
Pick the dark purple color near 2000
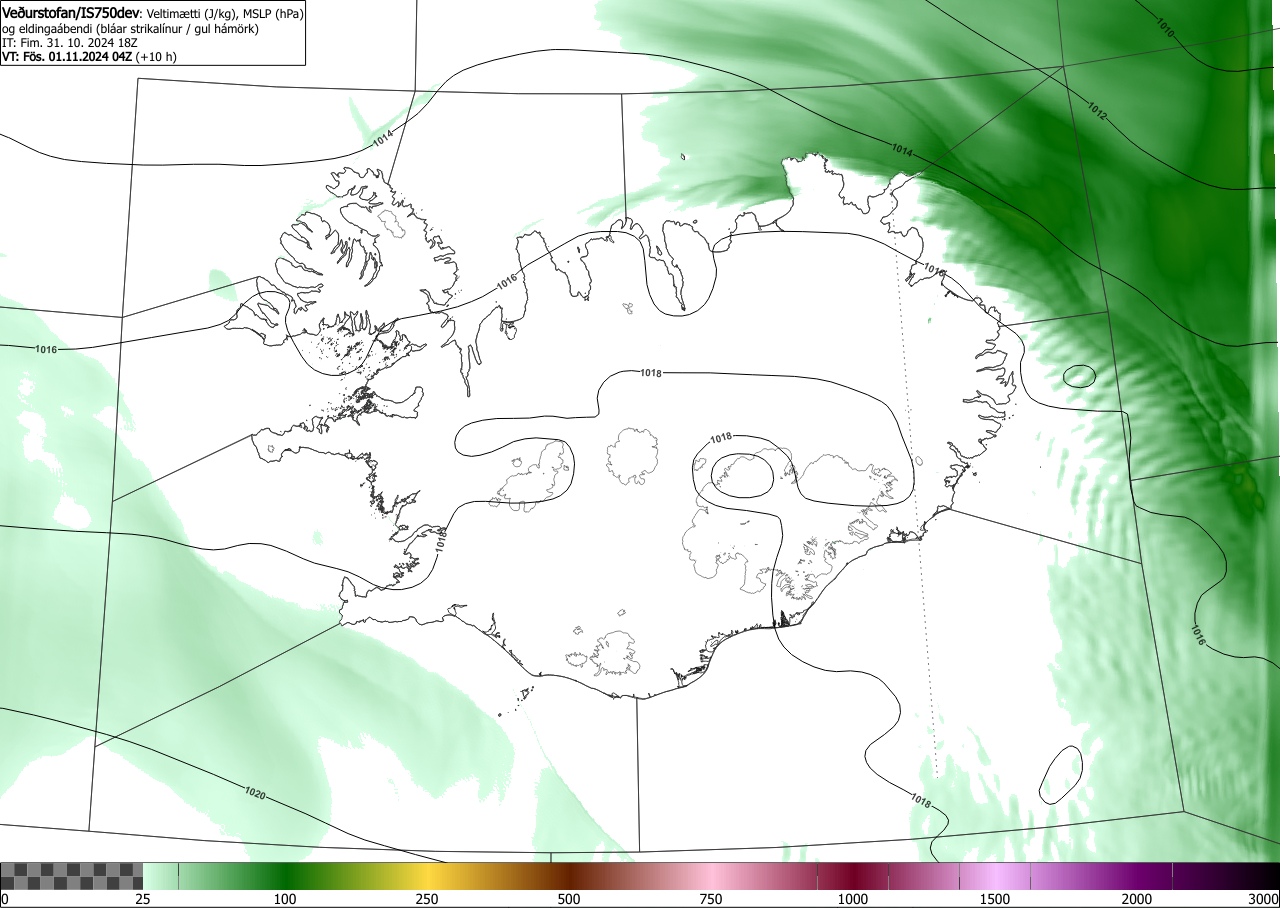pyautogui.click(x=1137, y=876)
